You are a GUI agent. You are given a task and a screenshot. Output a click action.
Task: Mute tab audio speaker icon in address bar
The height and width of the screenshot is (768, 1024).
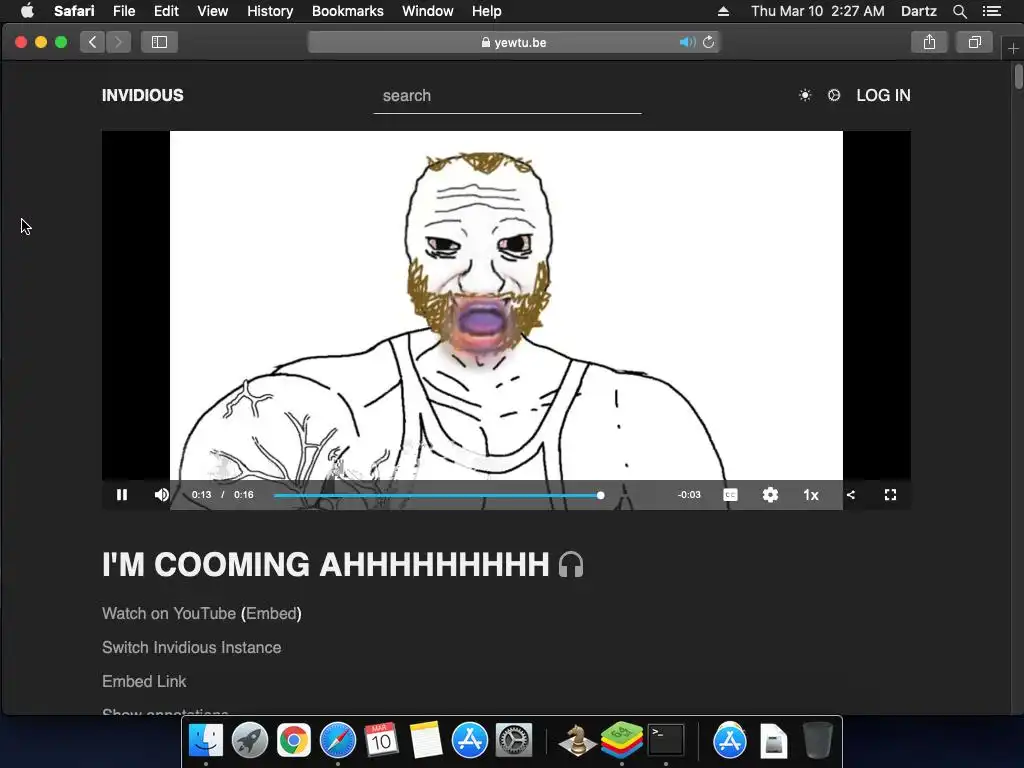click(687, 42)
